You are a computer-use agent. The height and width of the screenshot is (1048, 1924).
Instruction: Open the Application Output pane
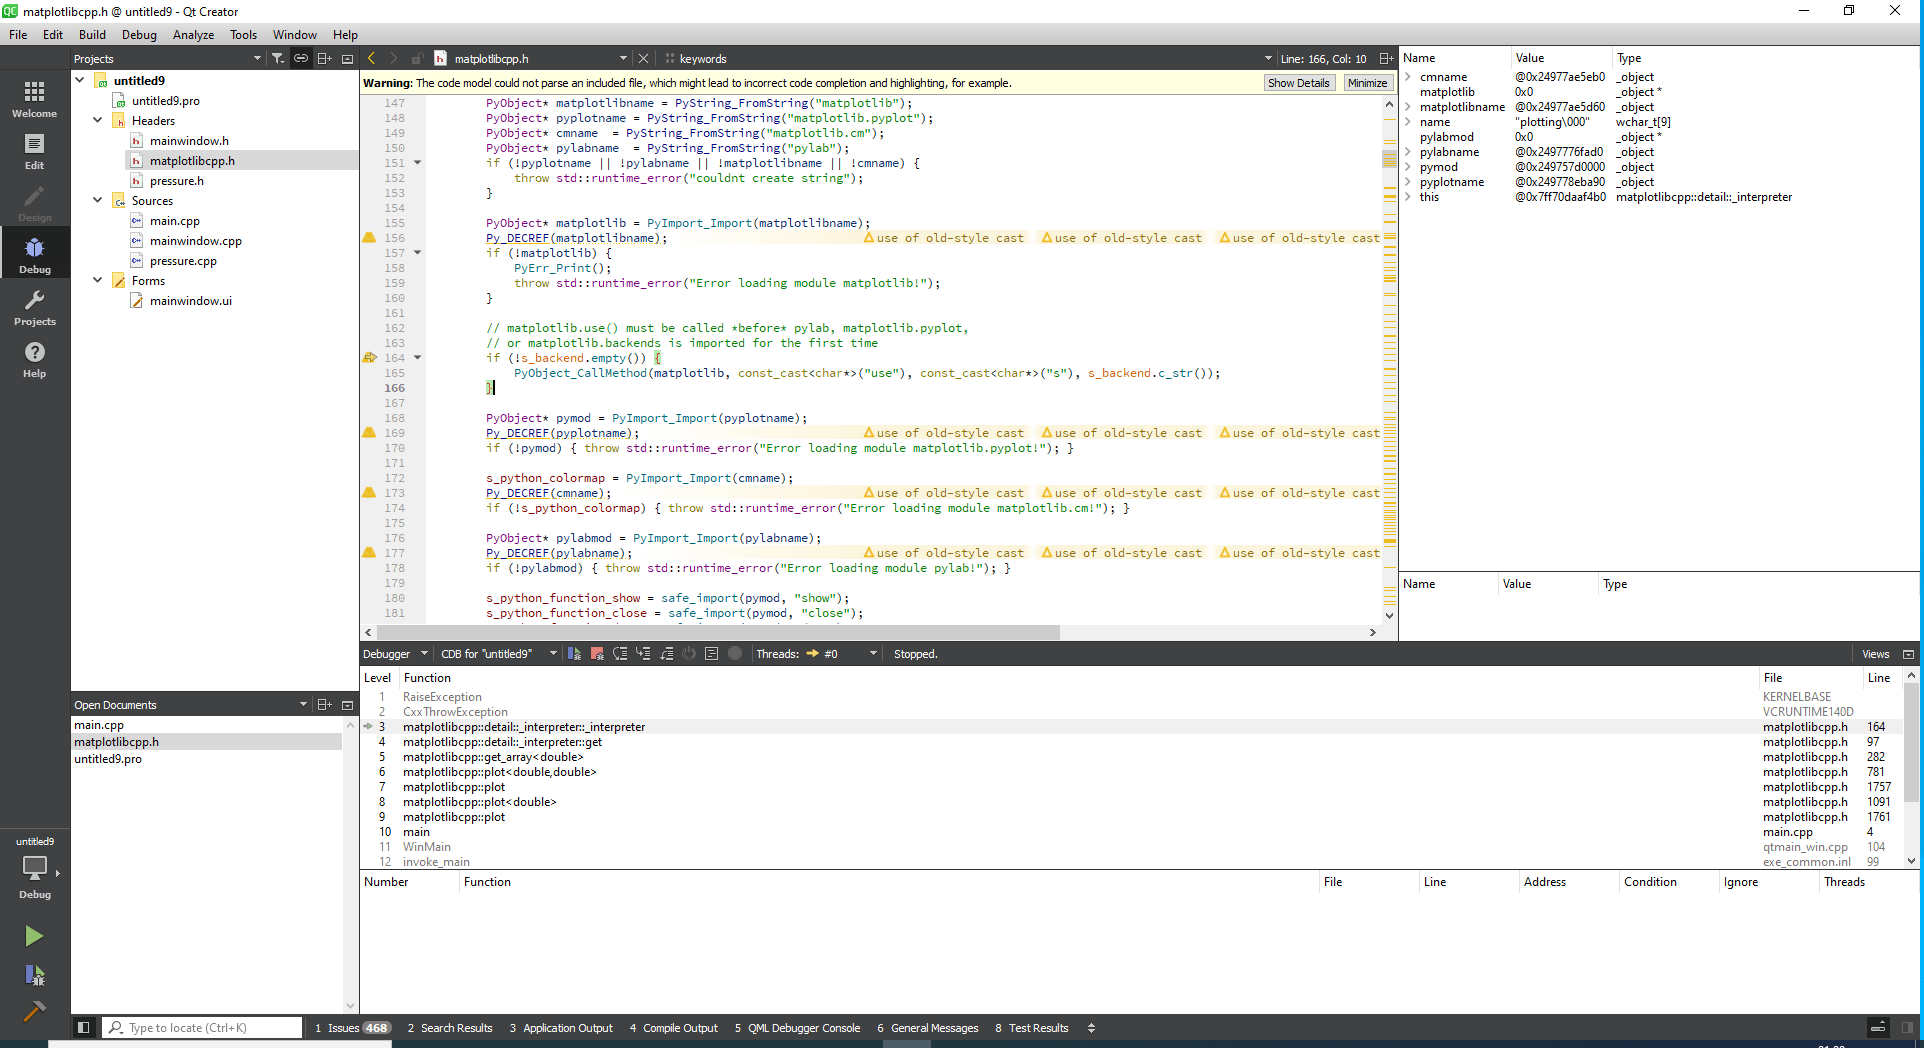(x=561, y=1028)
